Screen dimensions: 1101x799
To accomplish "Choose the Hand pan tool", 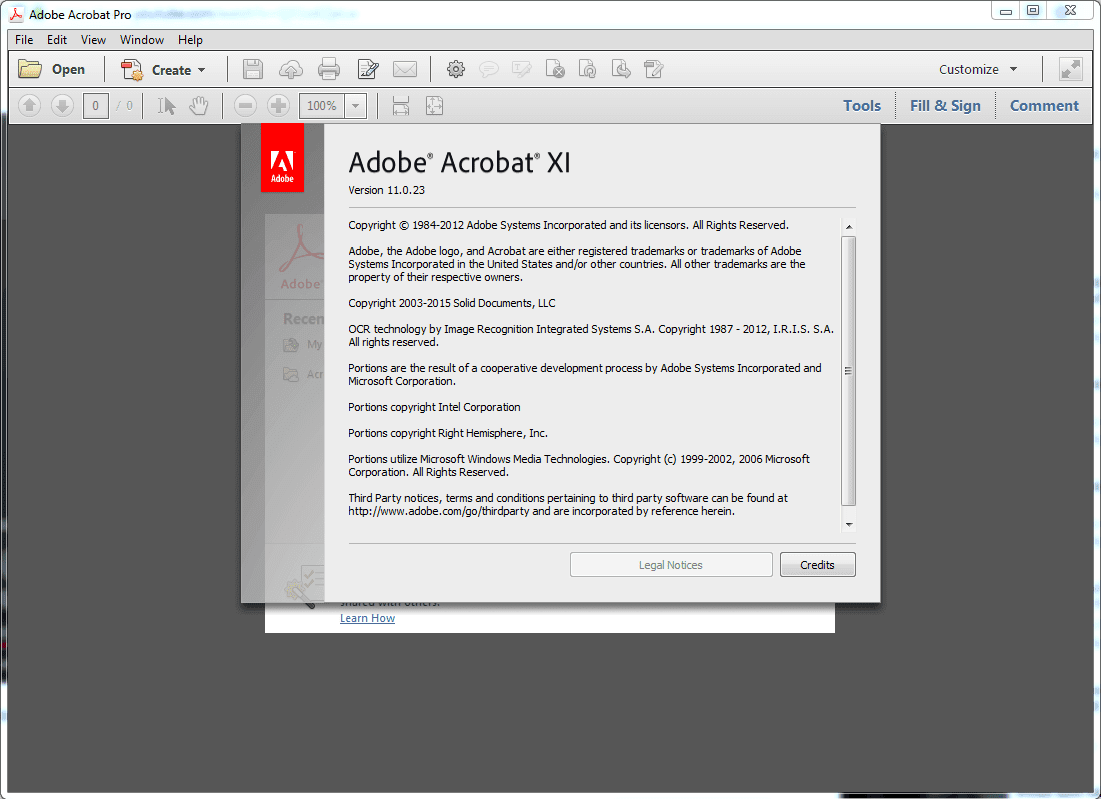I will (199, 106).
